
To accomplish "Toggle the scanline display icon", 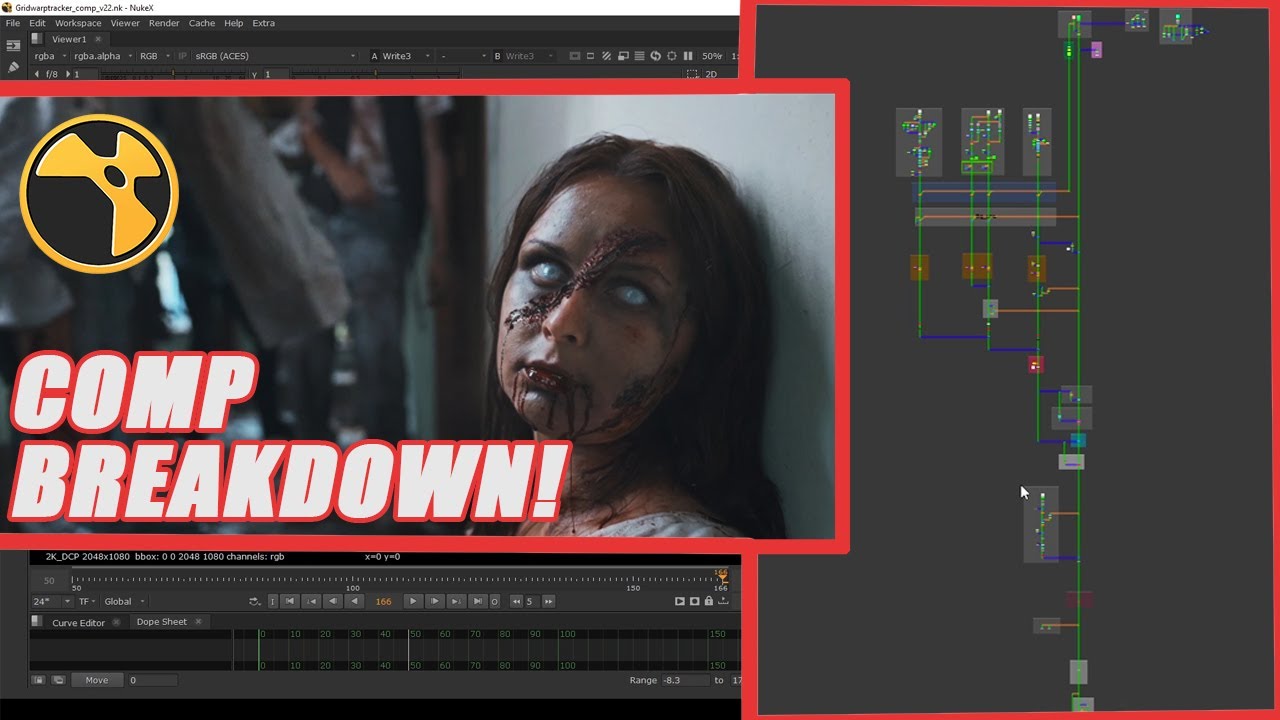I will [x=639, y=56].
